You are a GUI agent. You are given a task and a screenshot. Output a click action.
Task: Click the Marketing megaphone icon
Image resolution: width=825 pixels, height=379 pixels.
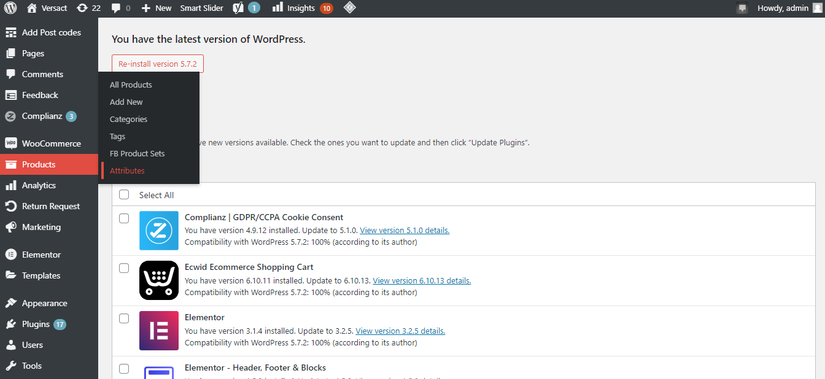coord(11,227)
